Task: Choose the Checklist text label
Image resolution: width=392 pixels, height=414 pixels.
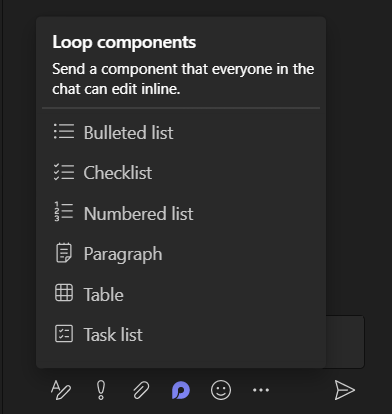Action: 118,173
